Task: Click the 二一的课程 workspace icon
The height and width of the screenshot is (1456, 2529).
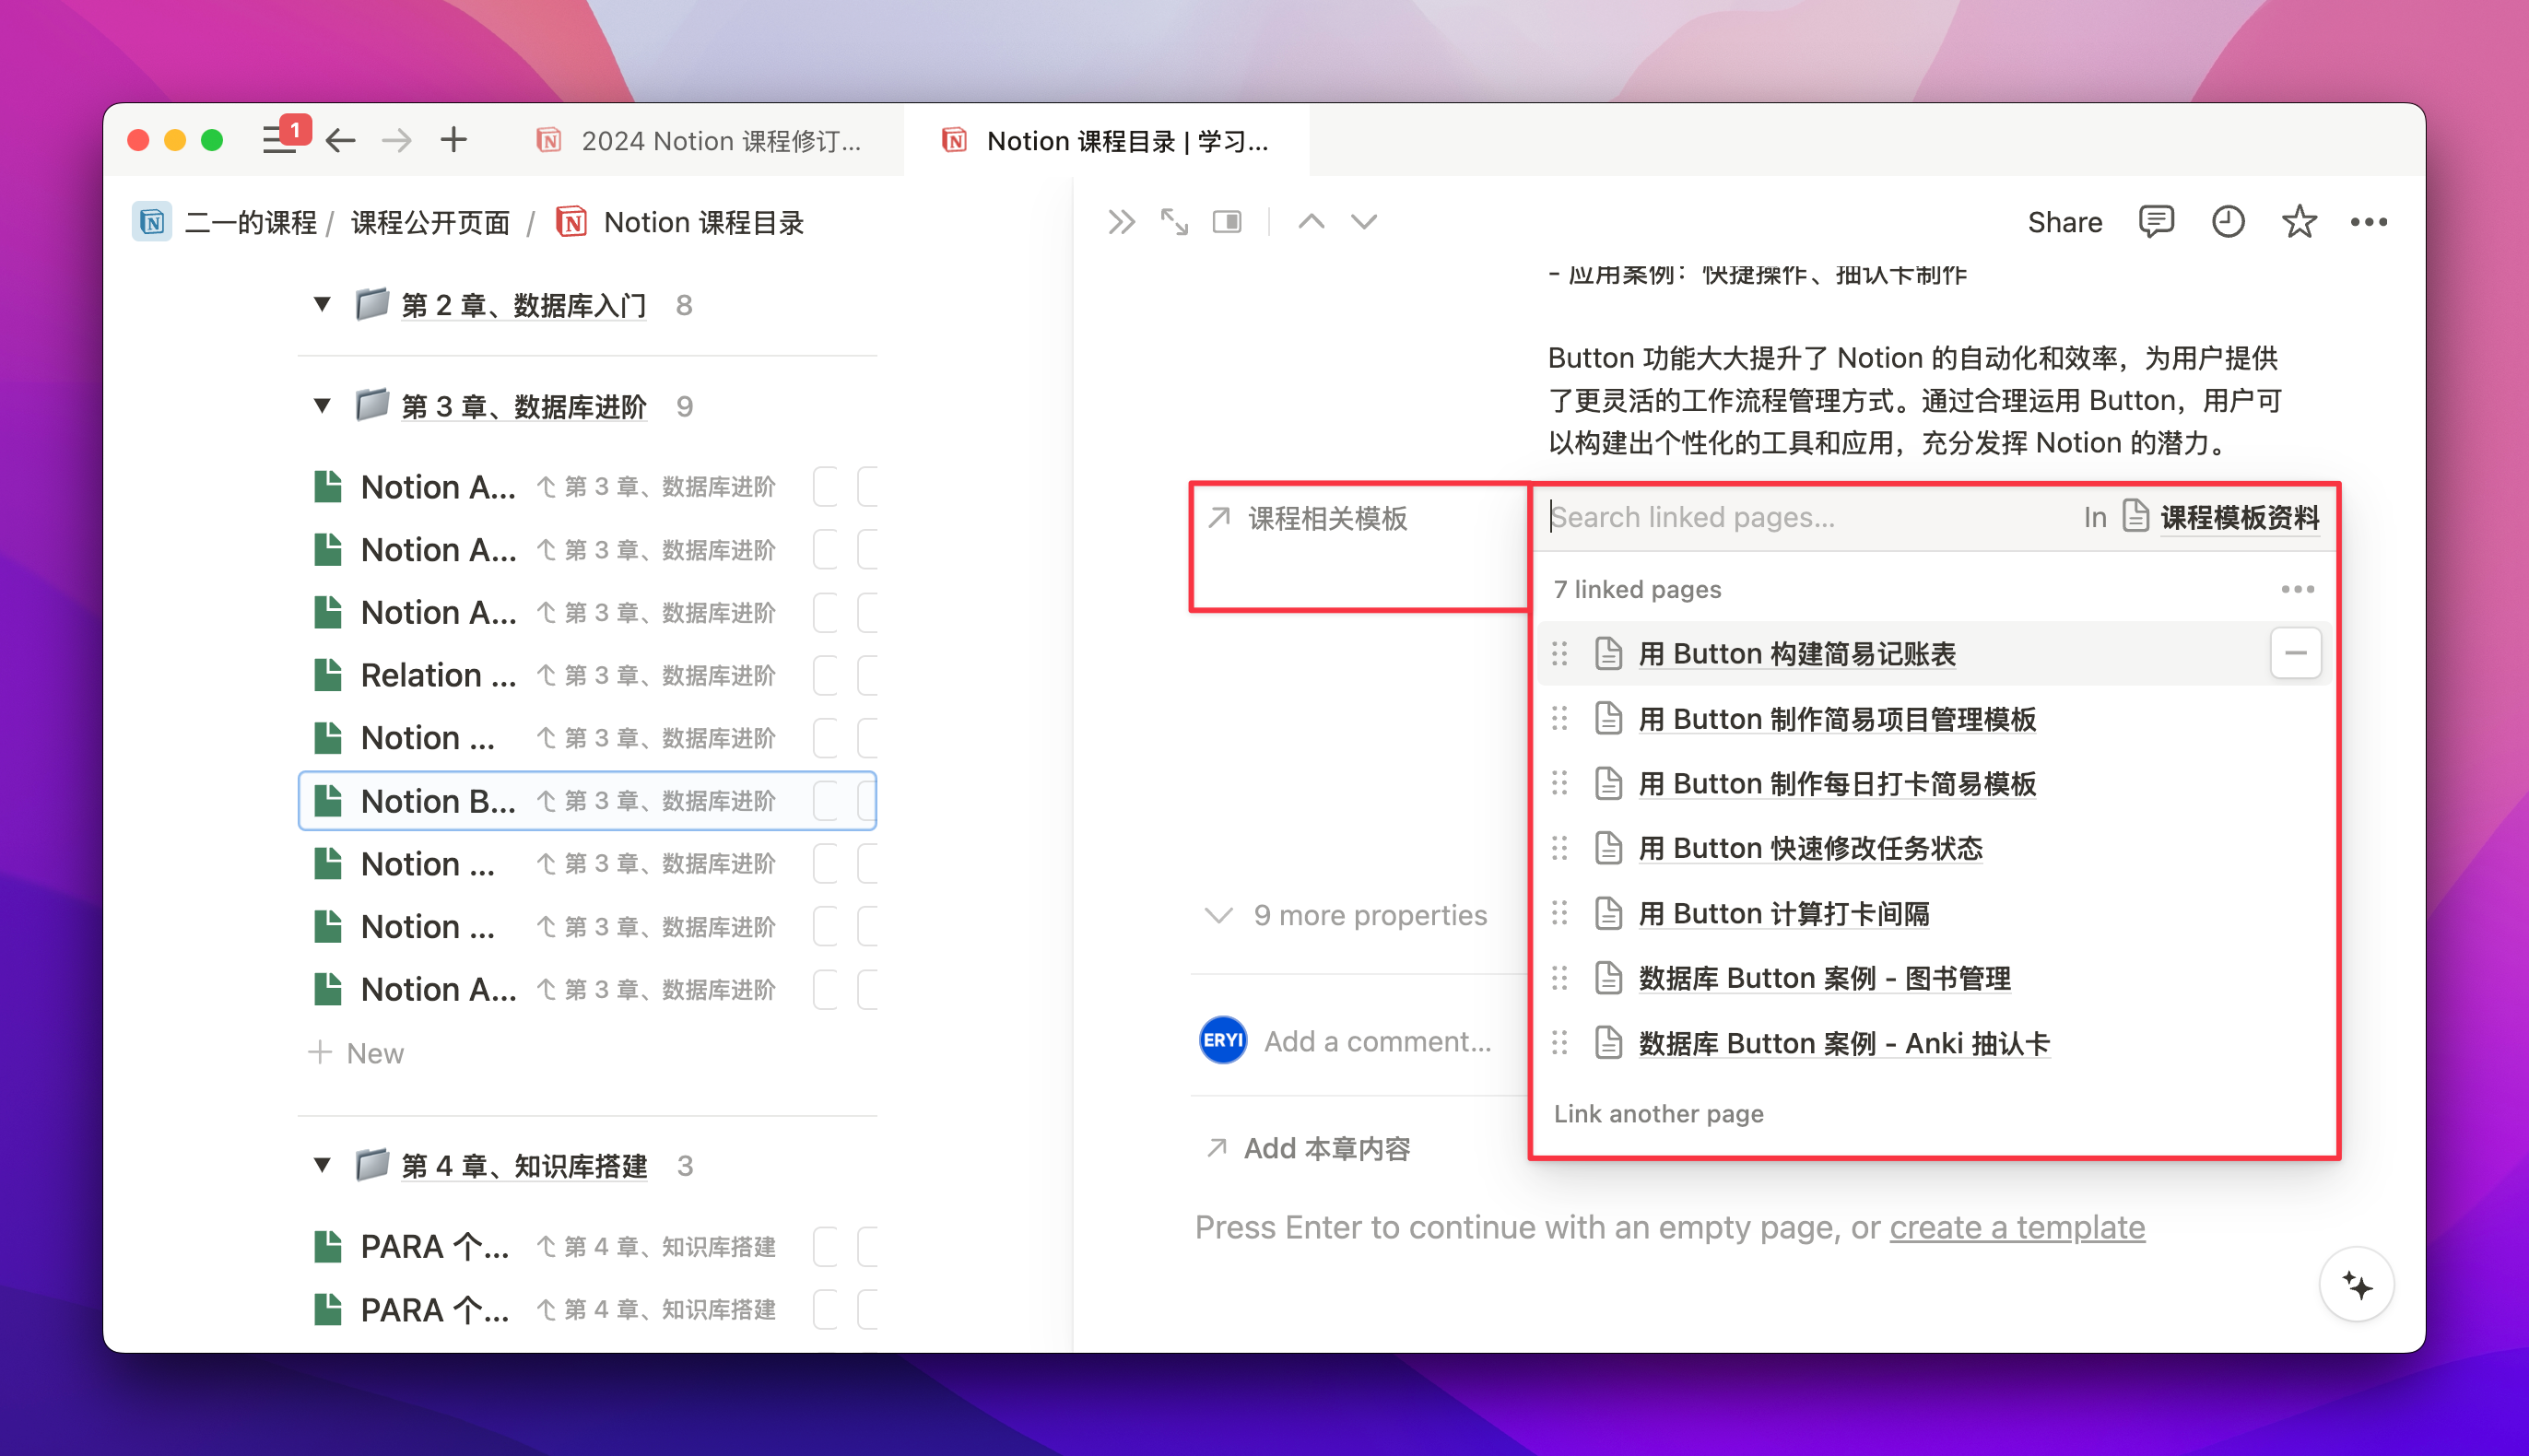Action: coord(152,222)
